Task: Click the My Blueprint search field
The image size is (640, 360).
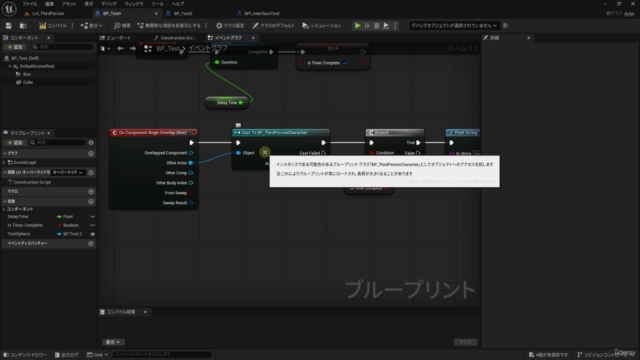Action: point(57,142)
